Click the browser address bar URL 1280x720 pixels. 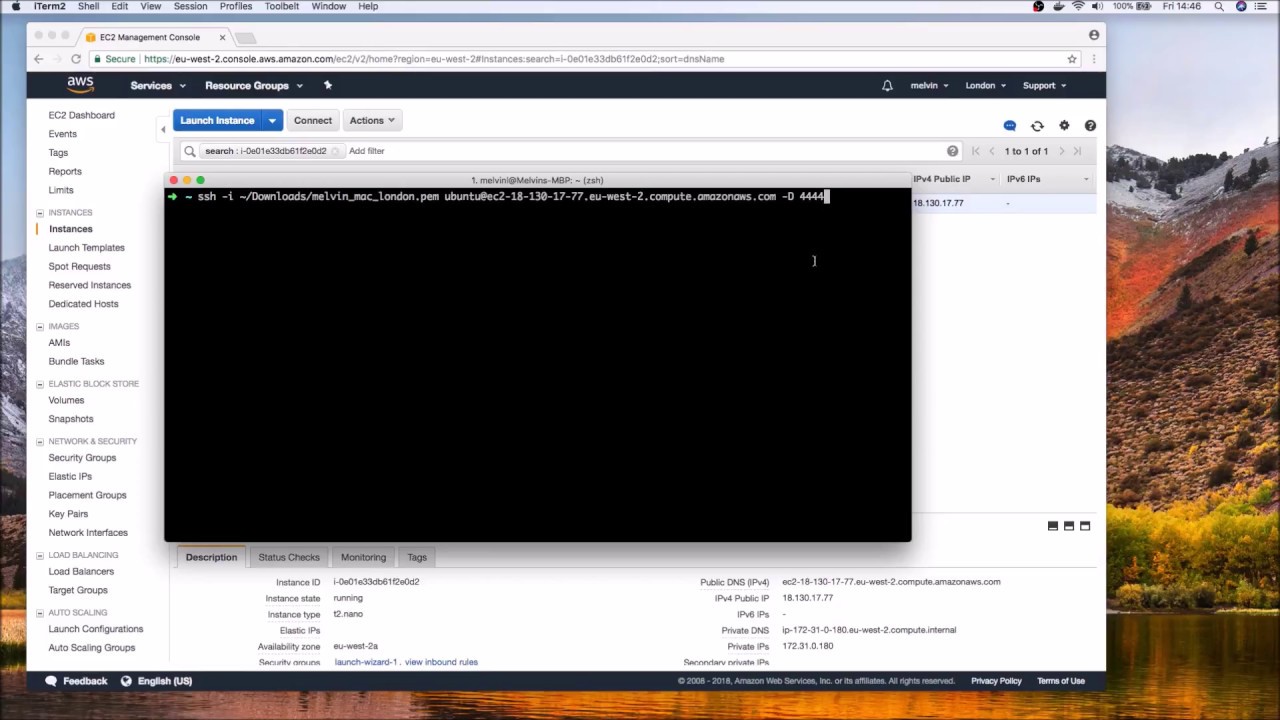(x=434, y=59)
